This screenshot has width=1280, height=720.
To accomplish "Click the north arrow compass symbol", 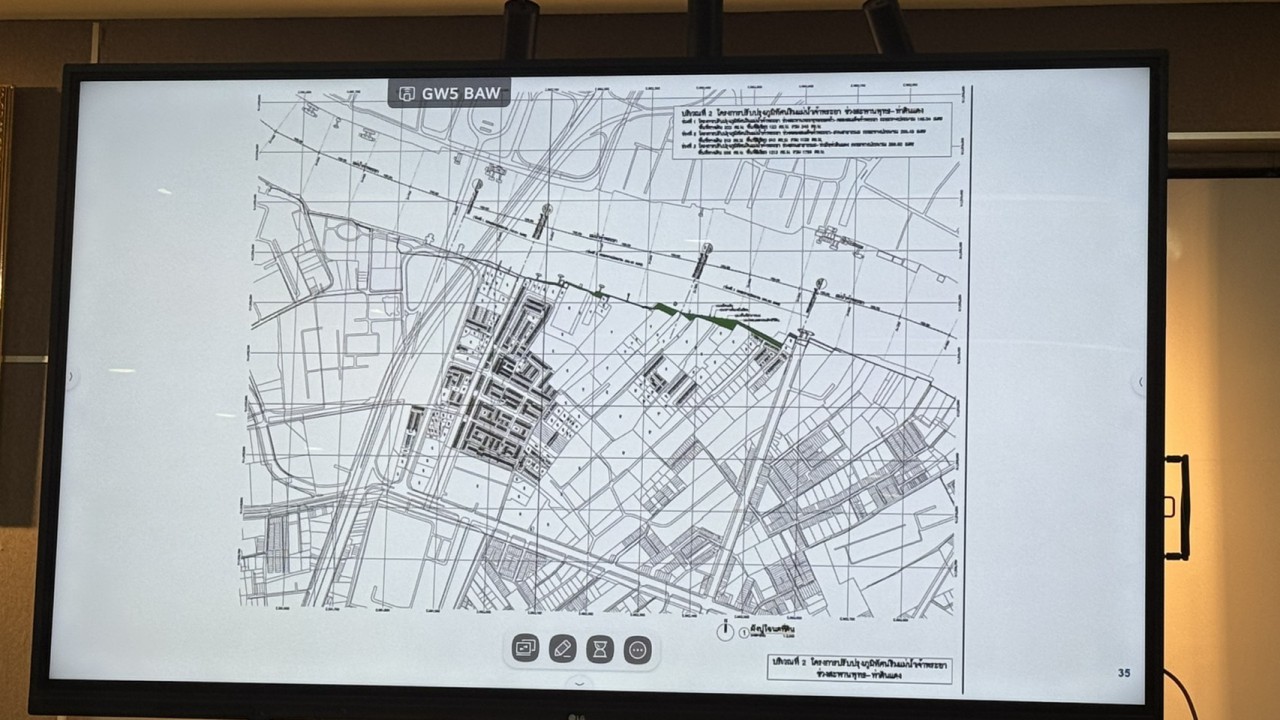I will coord(724,631).
